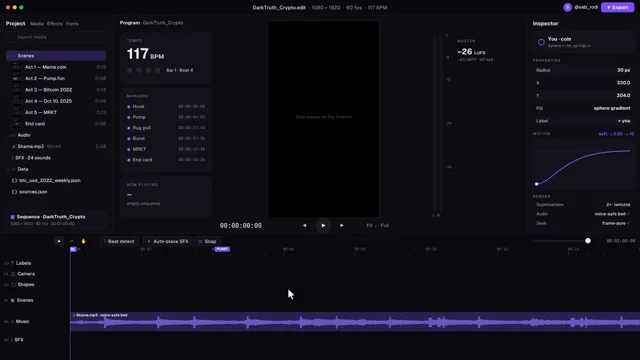The height and width of the screenshot is (360, 640).
Task: Click the Burst marker diamond
Action: tap(129, 138)
